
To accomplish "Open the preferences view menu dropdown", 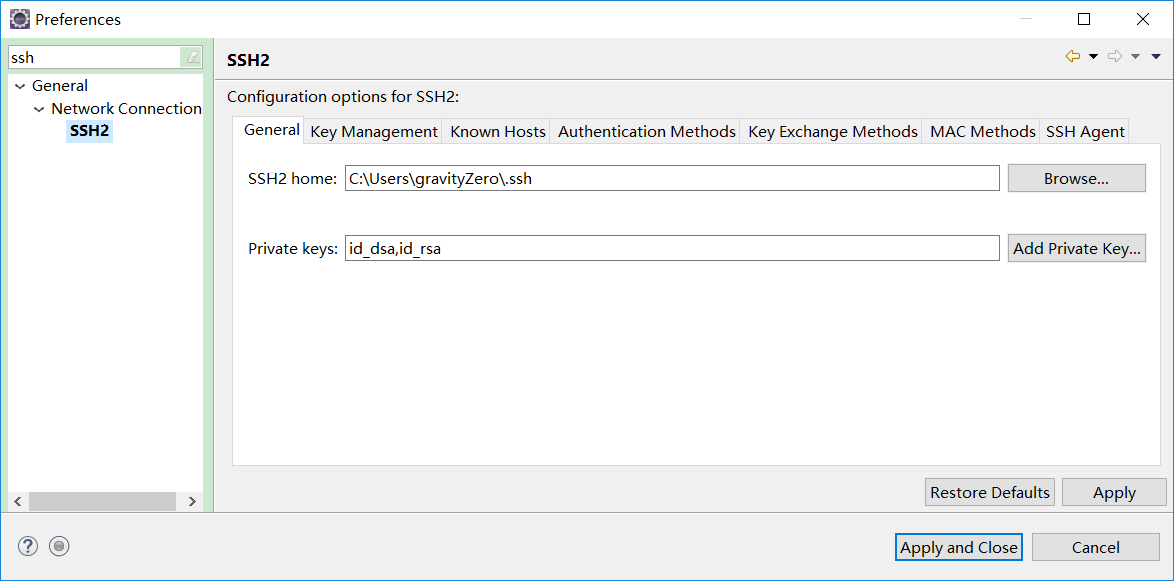I will click(1156, 57).
